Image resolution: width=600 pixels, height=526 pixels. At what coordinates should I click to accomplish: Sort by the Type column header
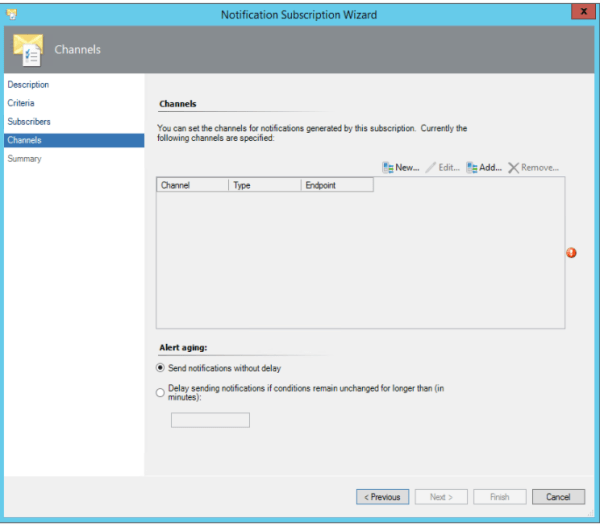point(264,186)
